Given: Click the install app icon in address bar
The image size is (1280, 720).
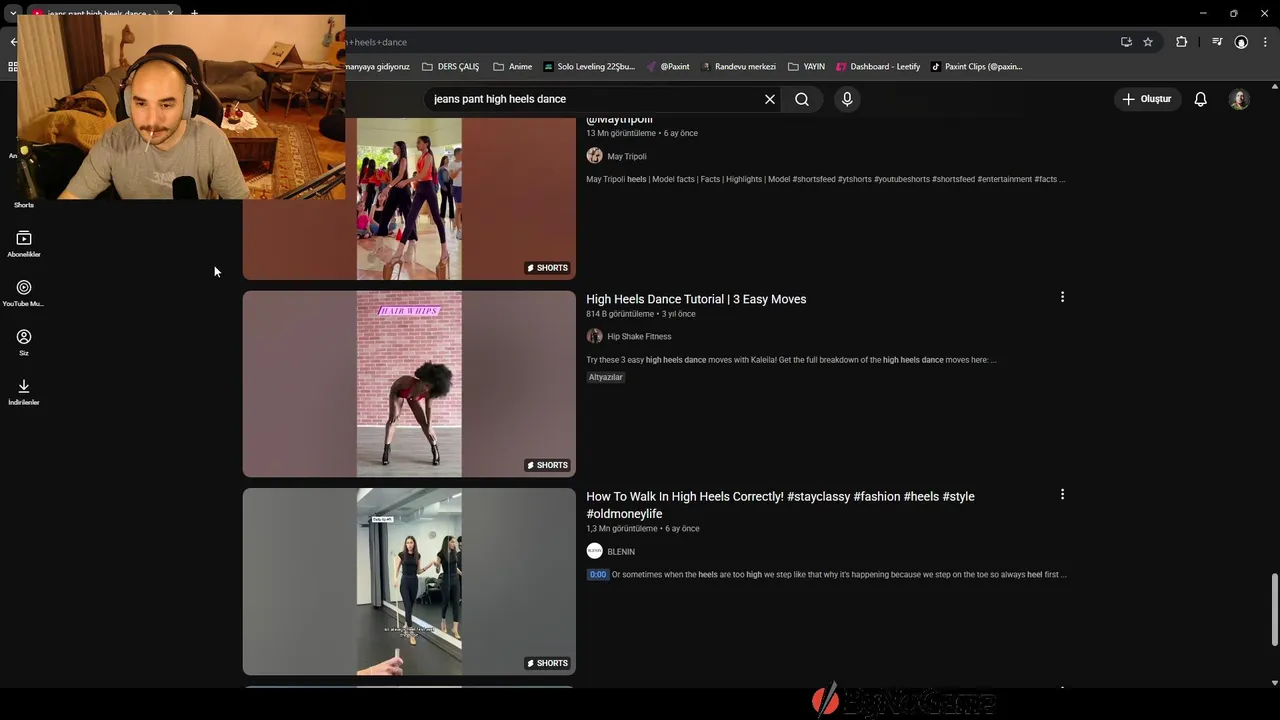Looking at the screenshot, I should (x=1126, y=42).
